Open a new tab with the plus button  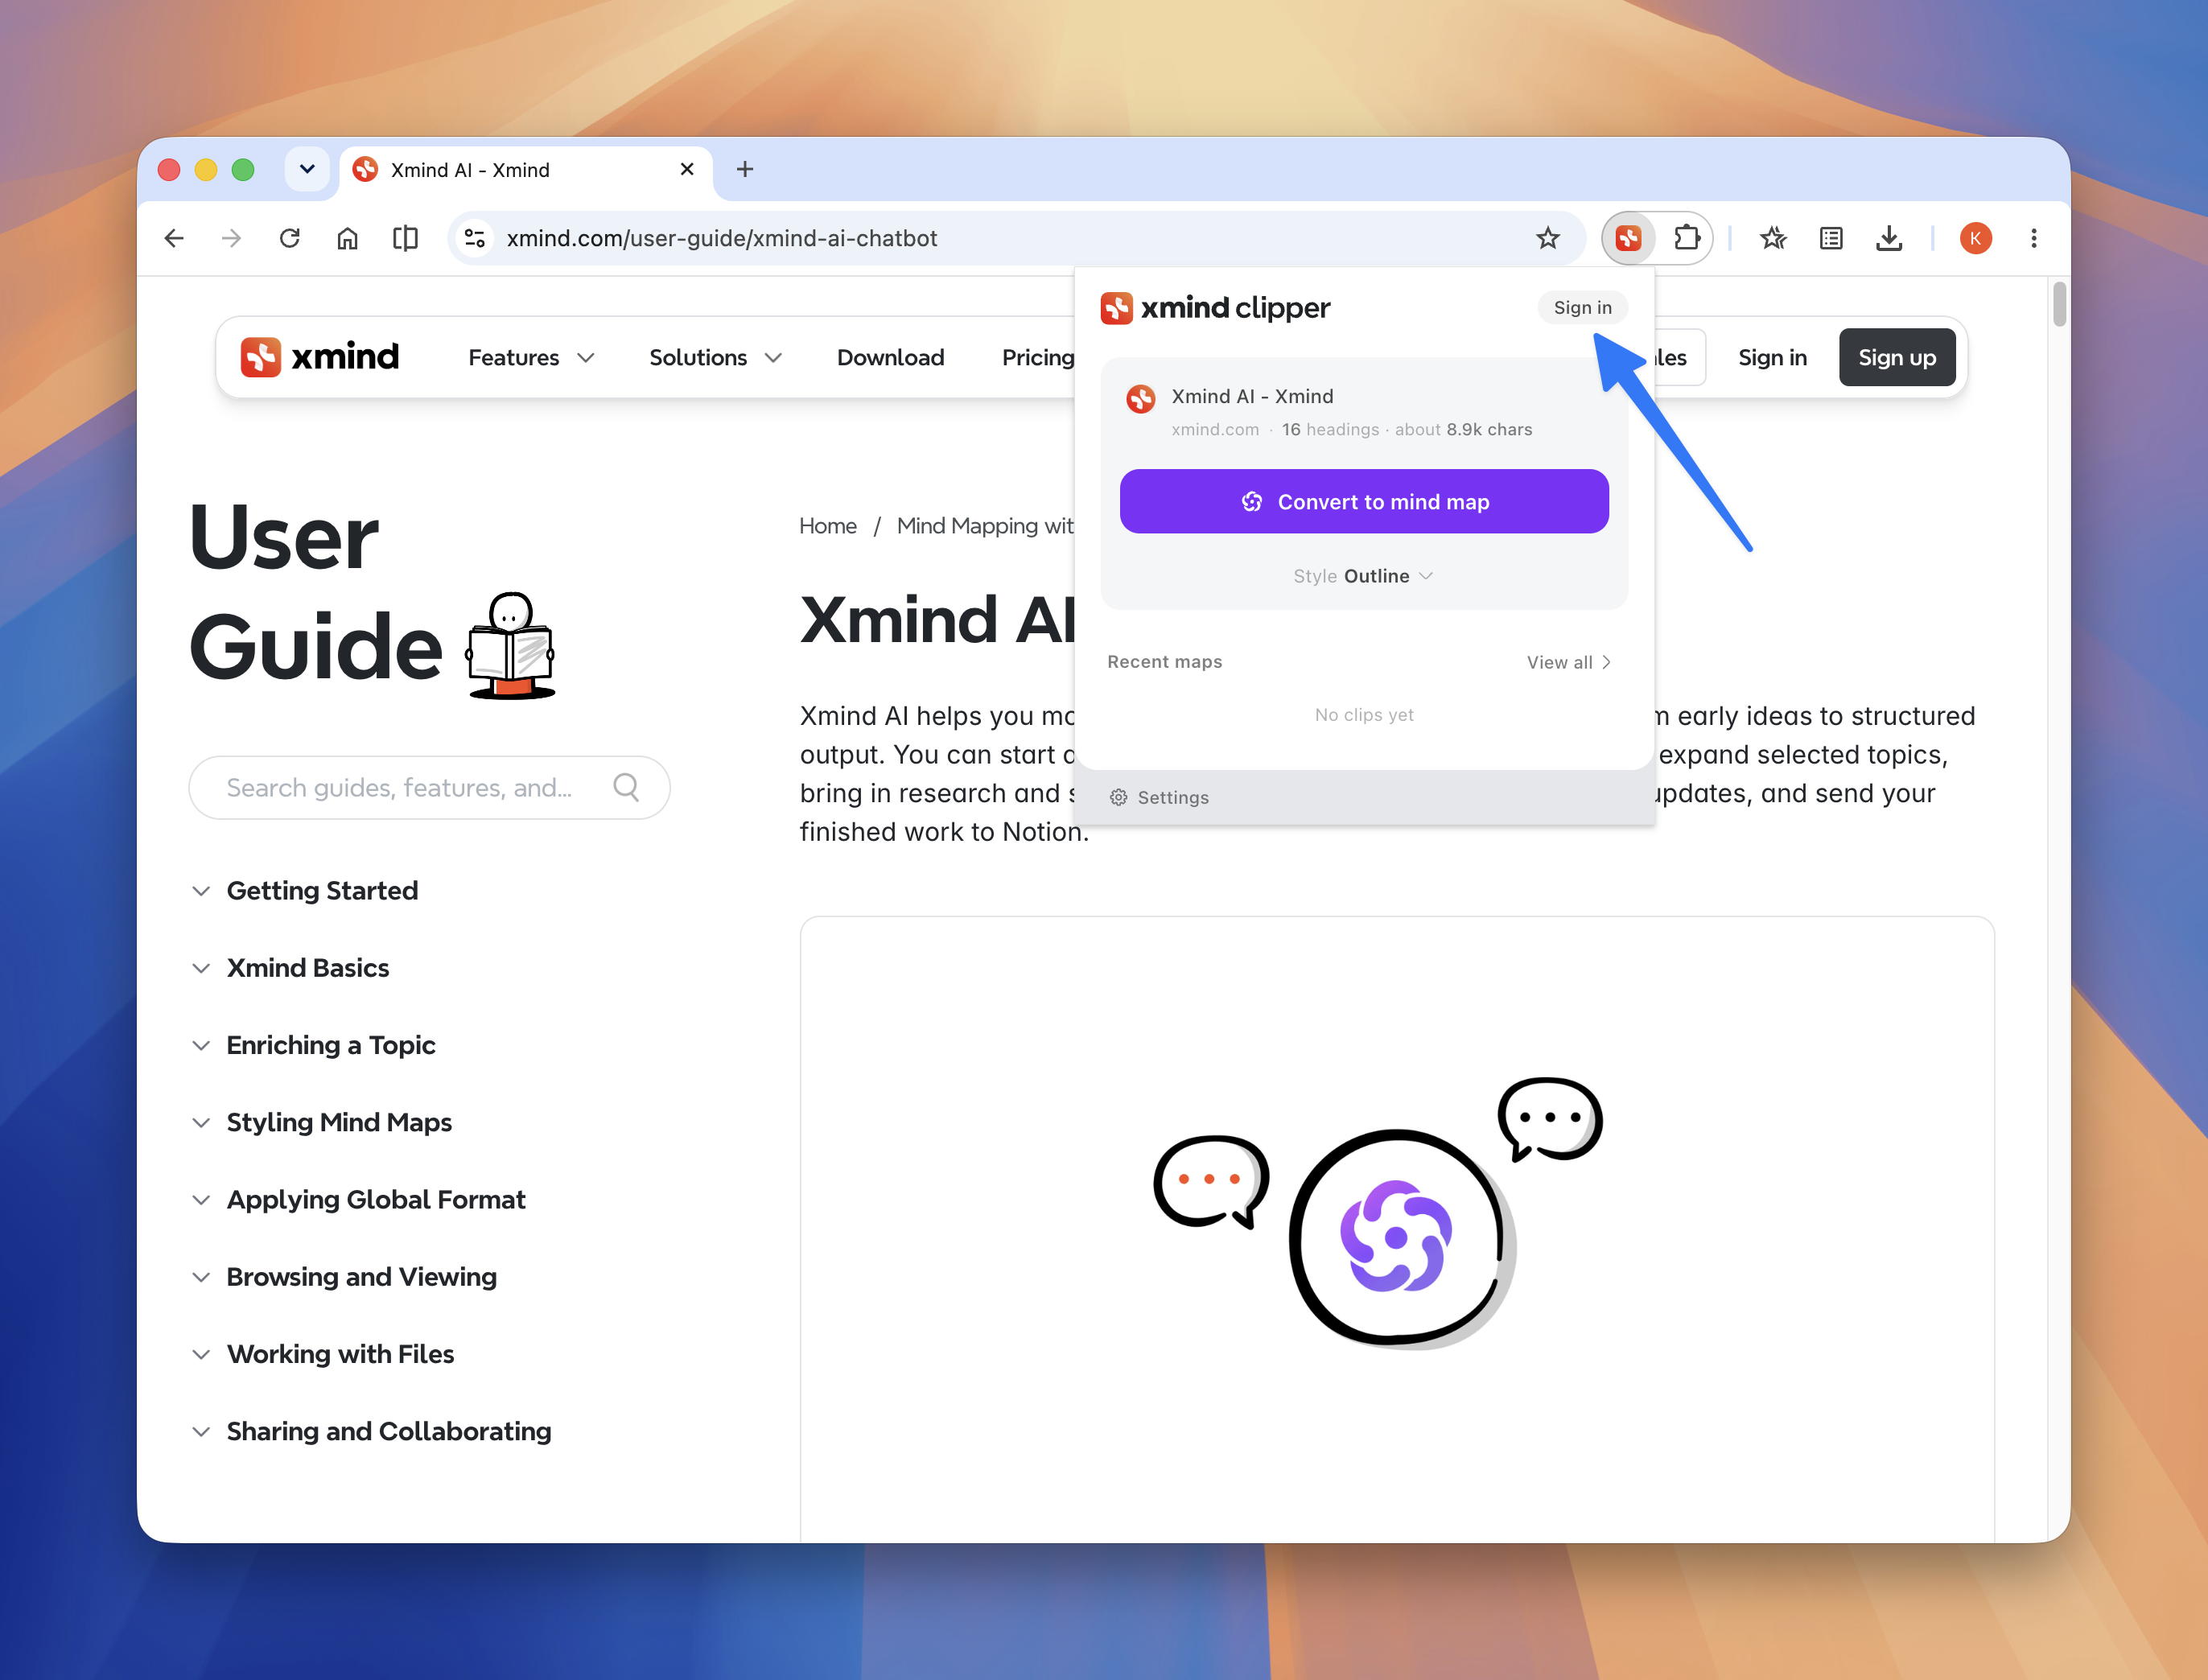[x=745, y=169]
